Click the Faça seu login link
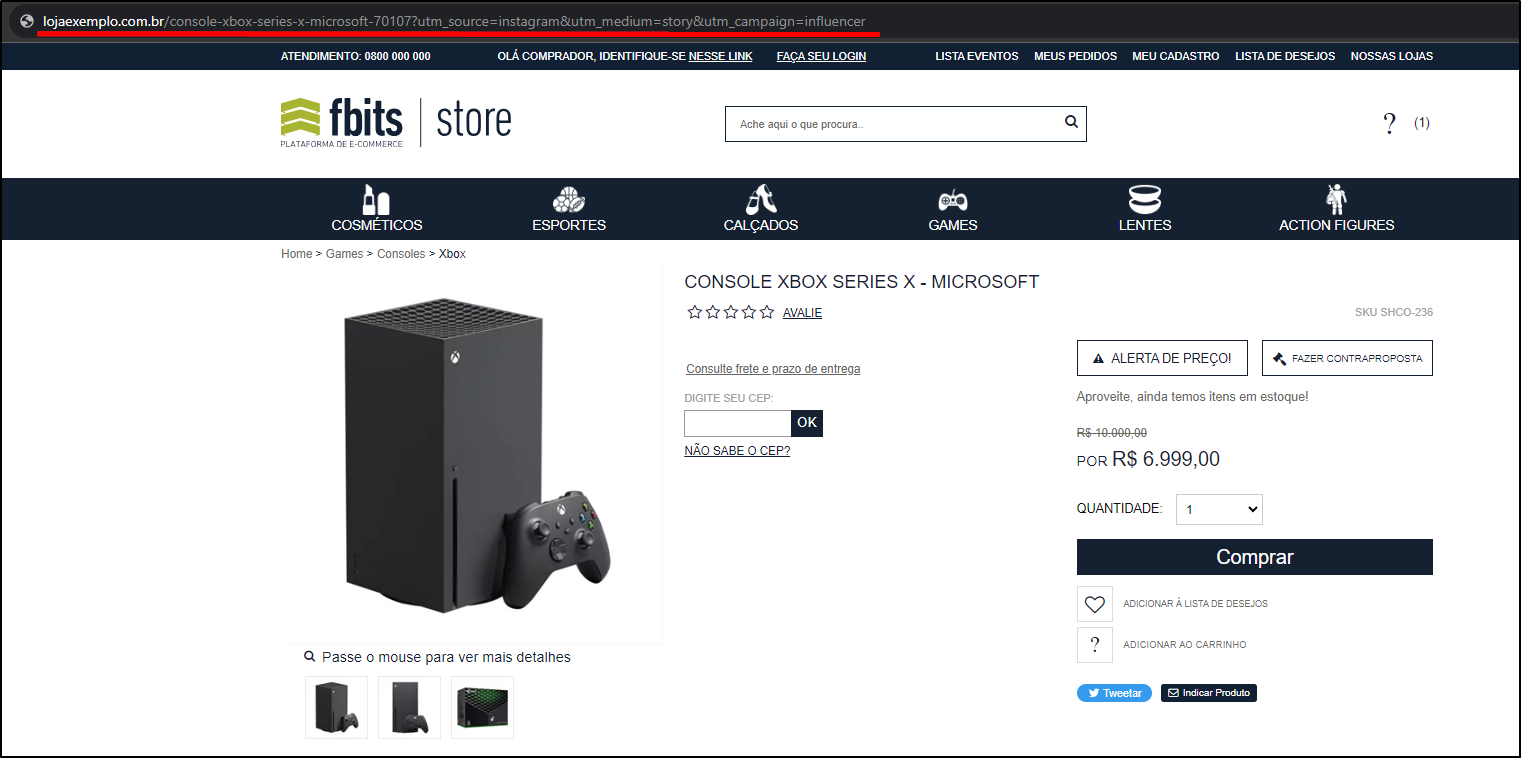The height and width of the screenshot is (758, 1521). click(821, 56)
